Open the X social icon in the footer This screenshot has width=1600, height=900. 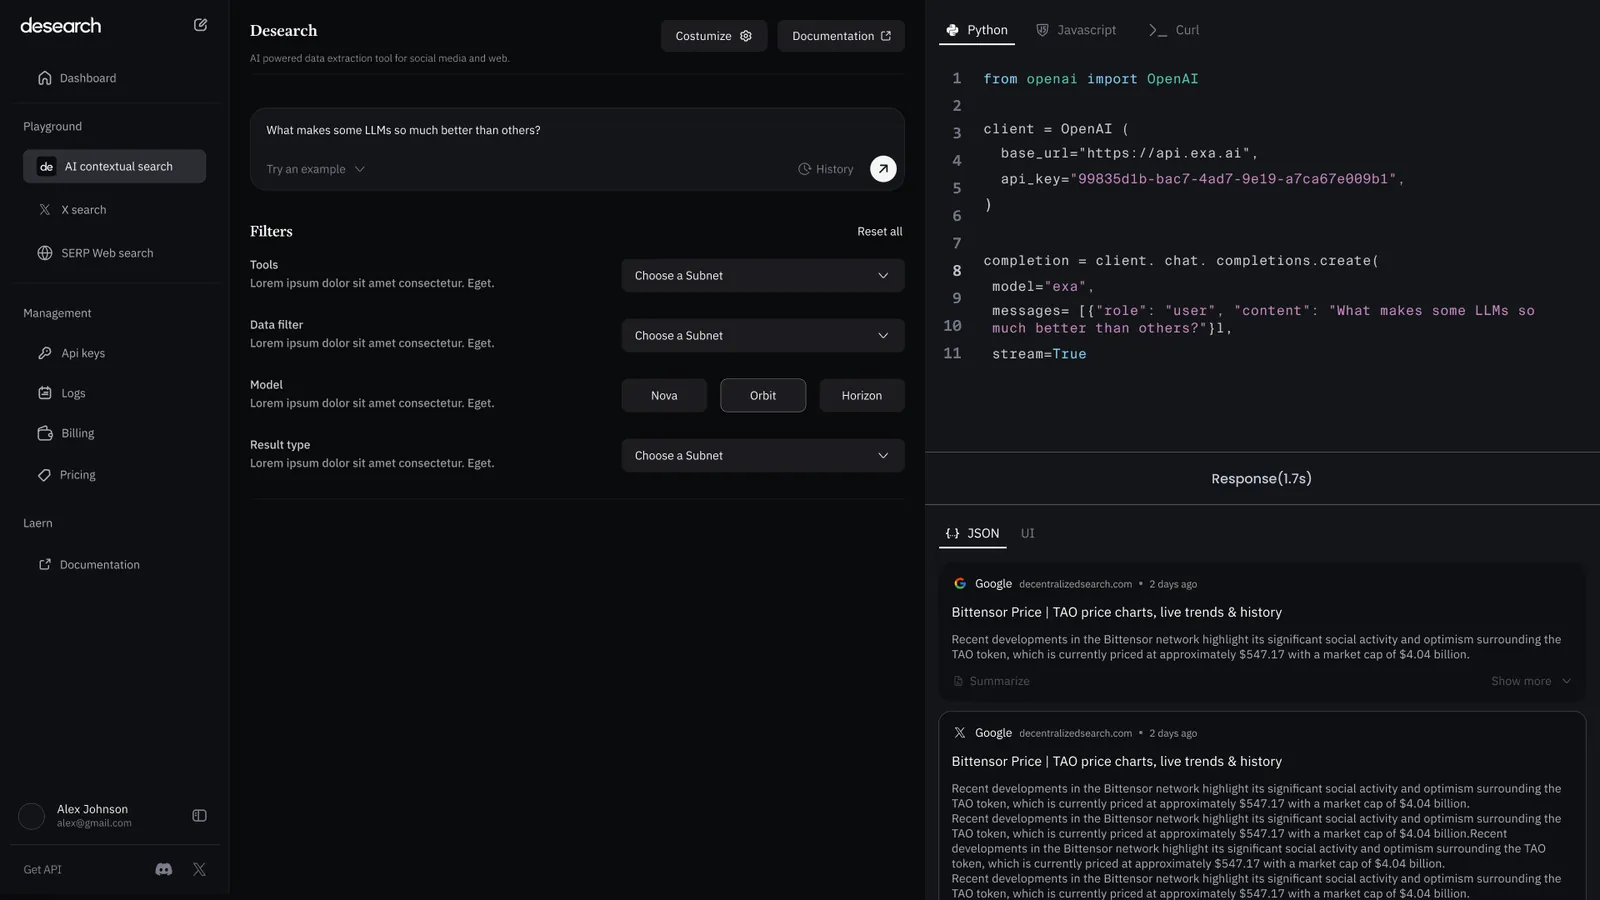click(199, 870)
